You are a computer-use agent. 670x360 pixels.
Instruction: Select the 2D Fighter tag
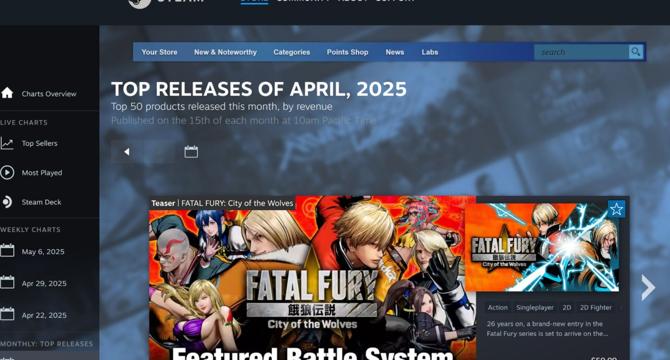coord(596,307)
